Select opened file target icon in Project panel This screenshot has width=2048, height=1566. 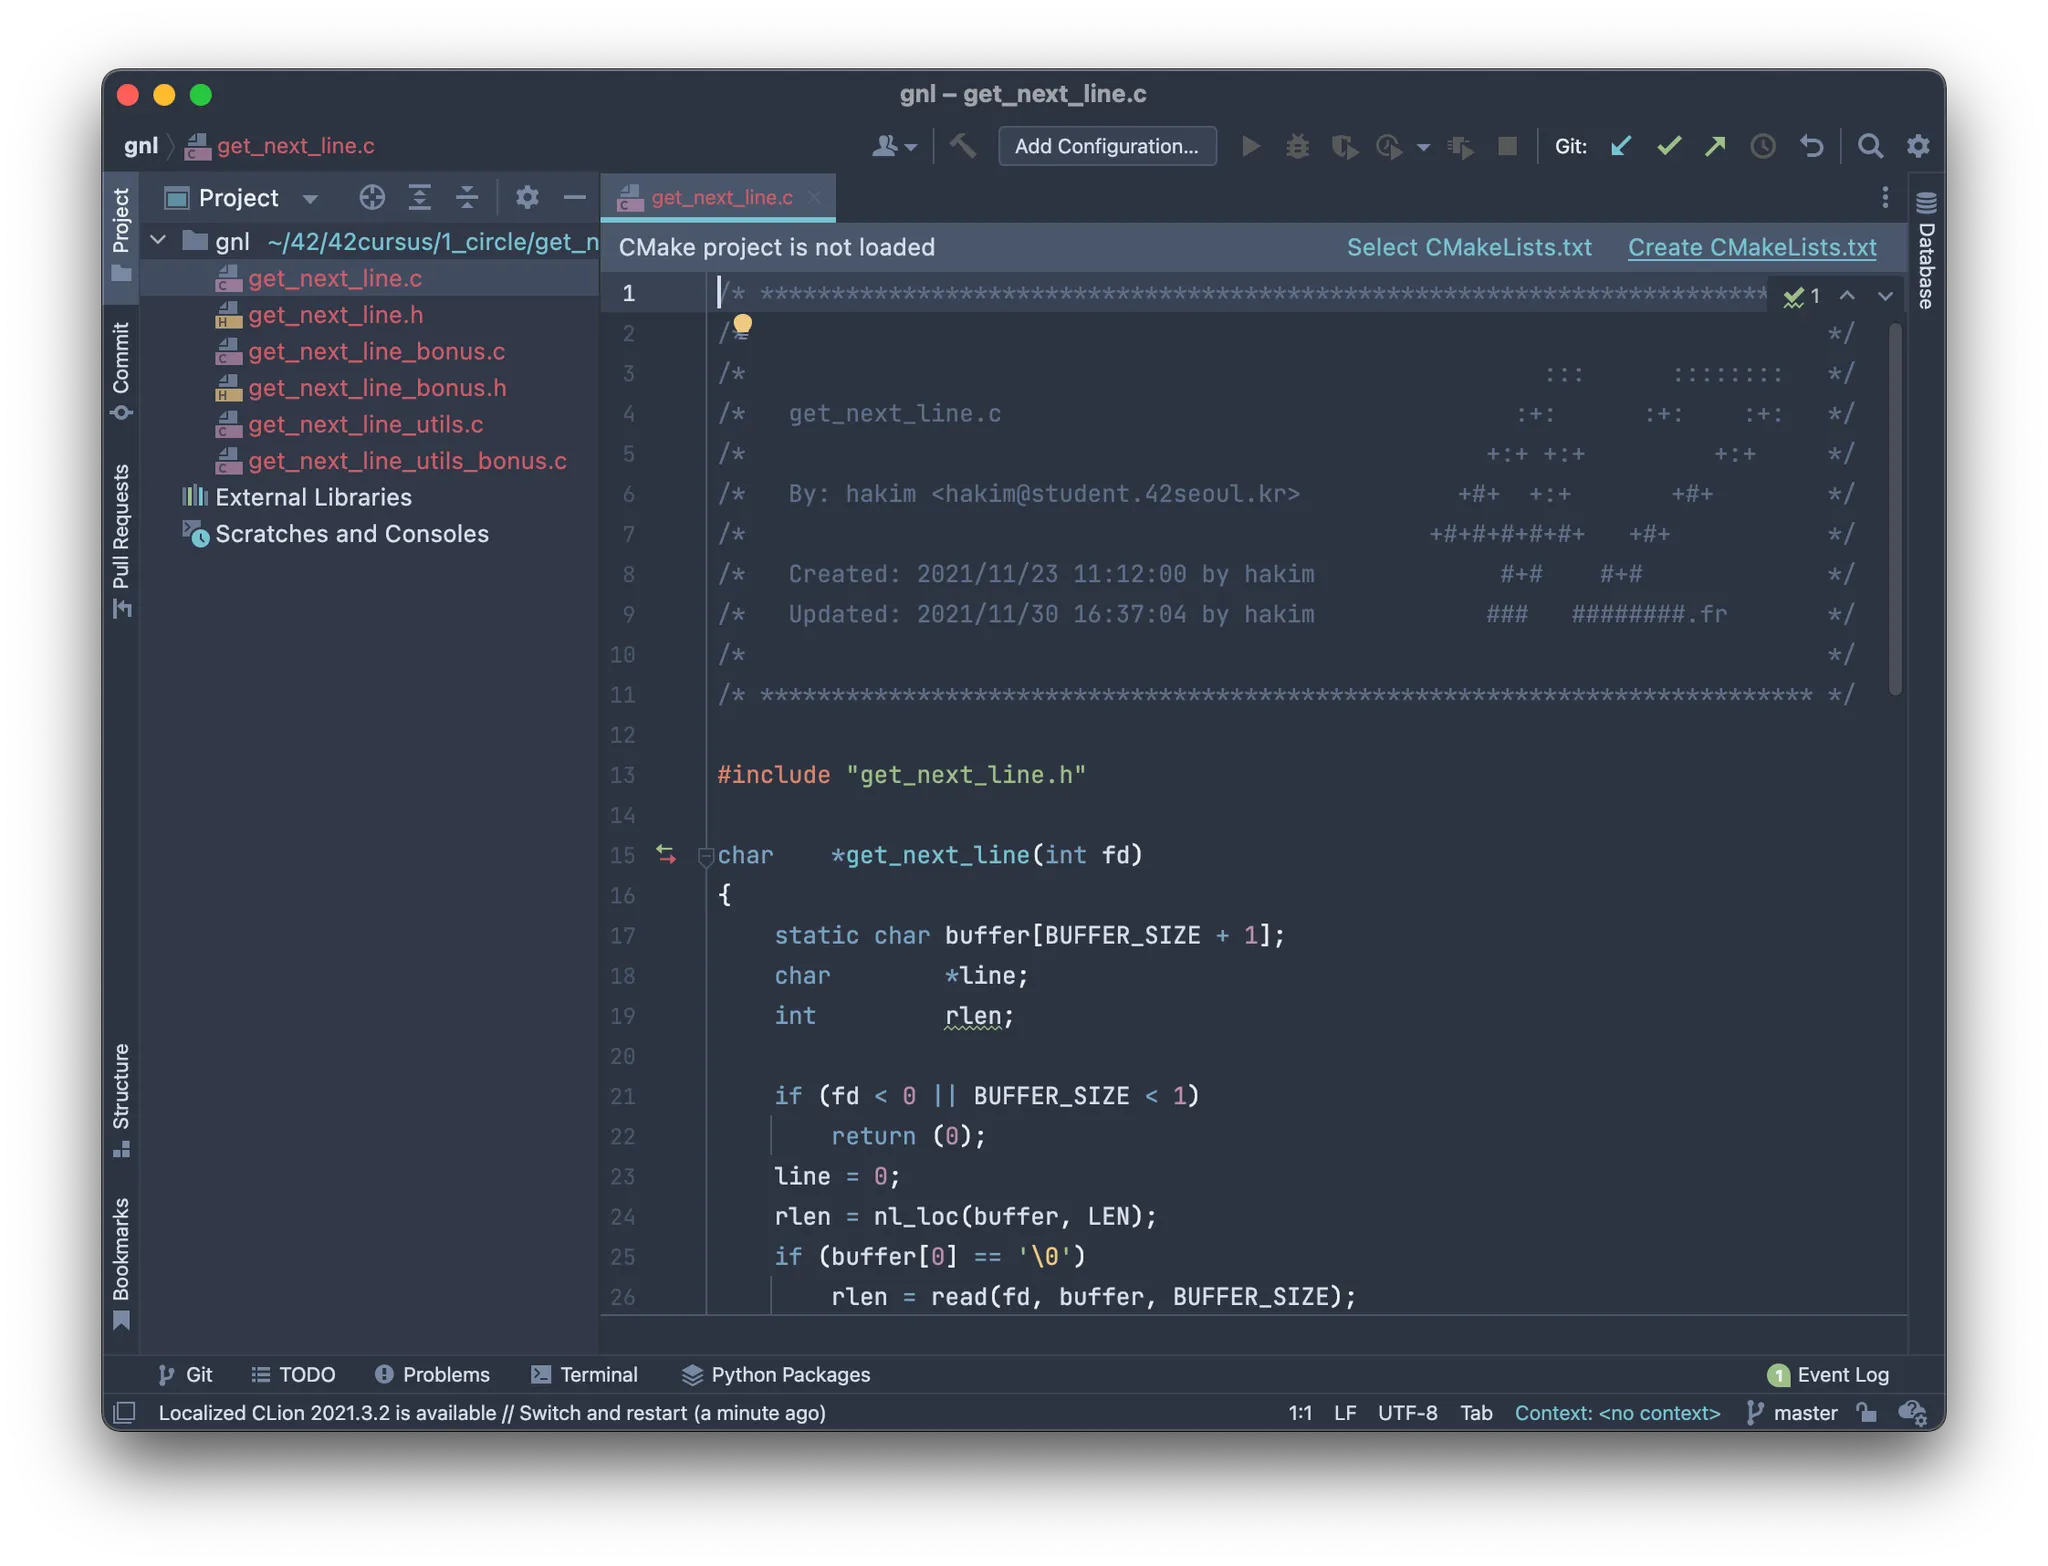(x=372, y=197)
